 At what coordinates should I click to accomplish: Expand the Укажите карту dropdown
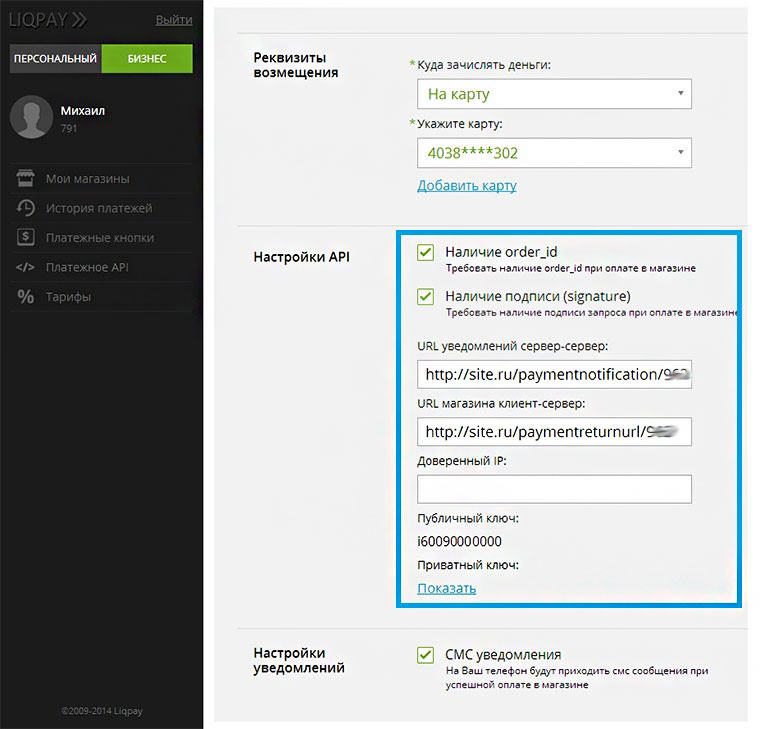(x=554, y=153)
